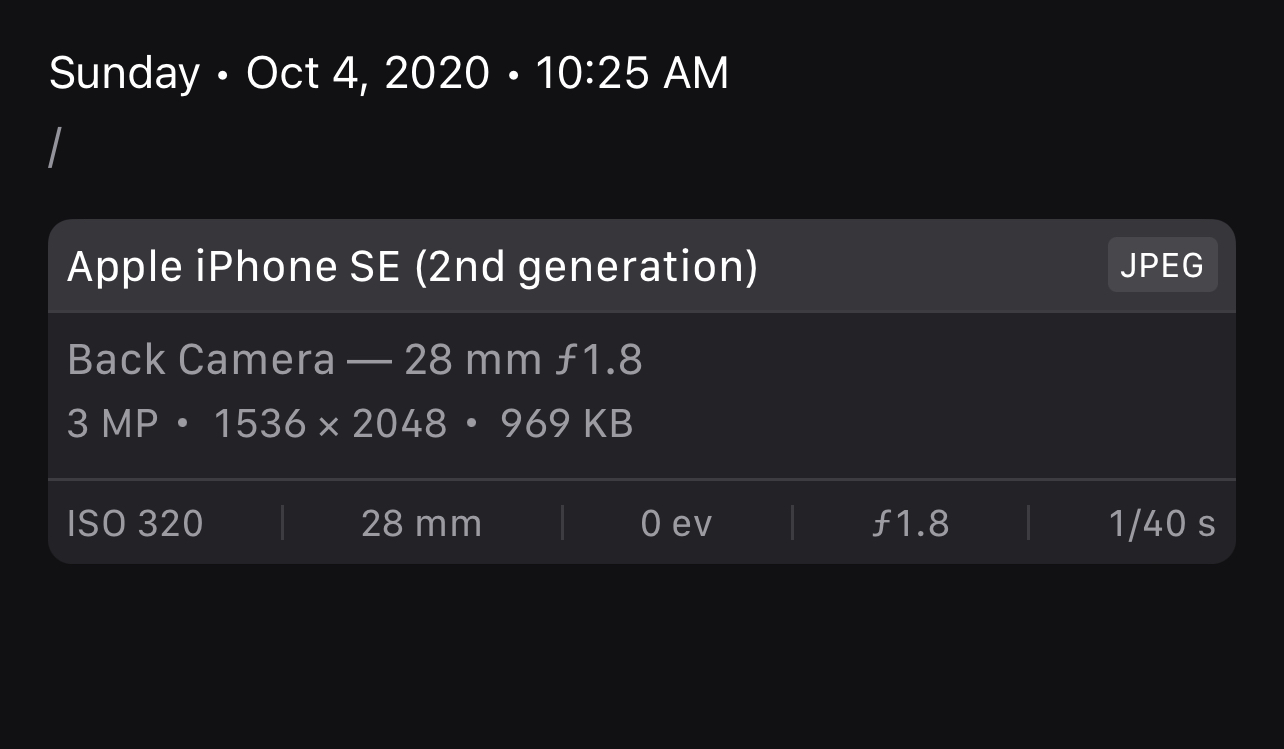Click the 28 mm value in bottom row
The image size is (1284, 749).
coord(421,523)
